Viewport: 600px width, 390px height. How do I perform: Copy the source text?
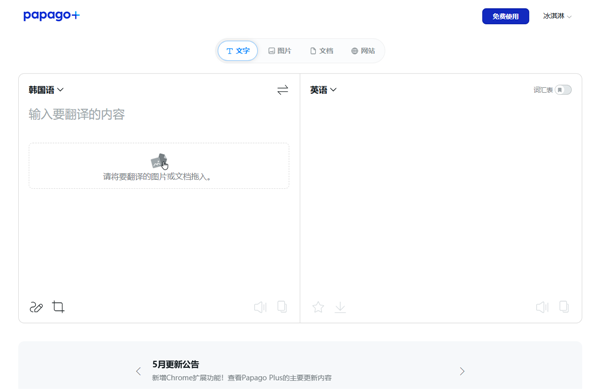coord(282,307)
